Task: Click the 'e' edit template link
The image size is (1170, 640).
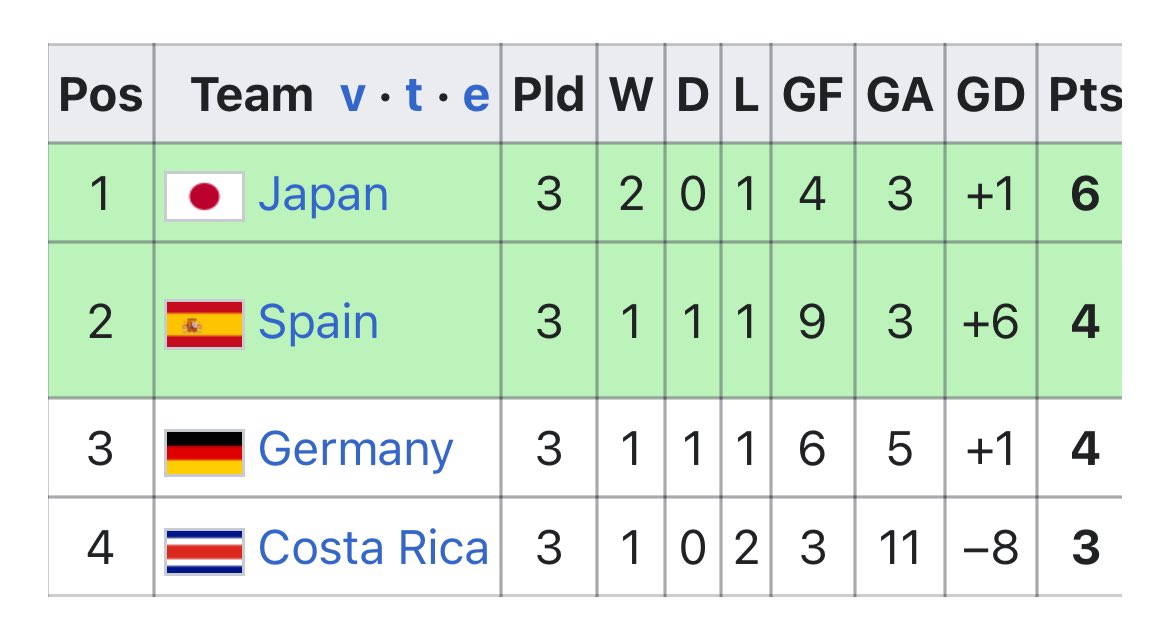Action: (x=476, y=96)
